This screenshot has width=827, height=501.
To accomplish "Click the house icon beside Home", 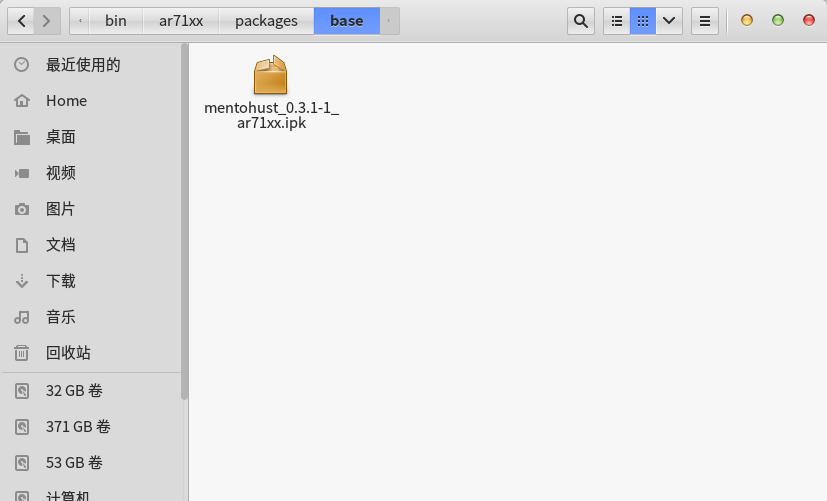I will click(x=22, y=101).
